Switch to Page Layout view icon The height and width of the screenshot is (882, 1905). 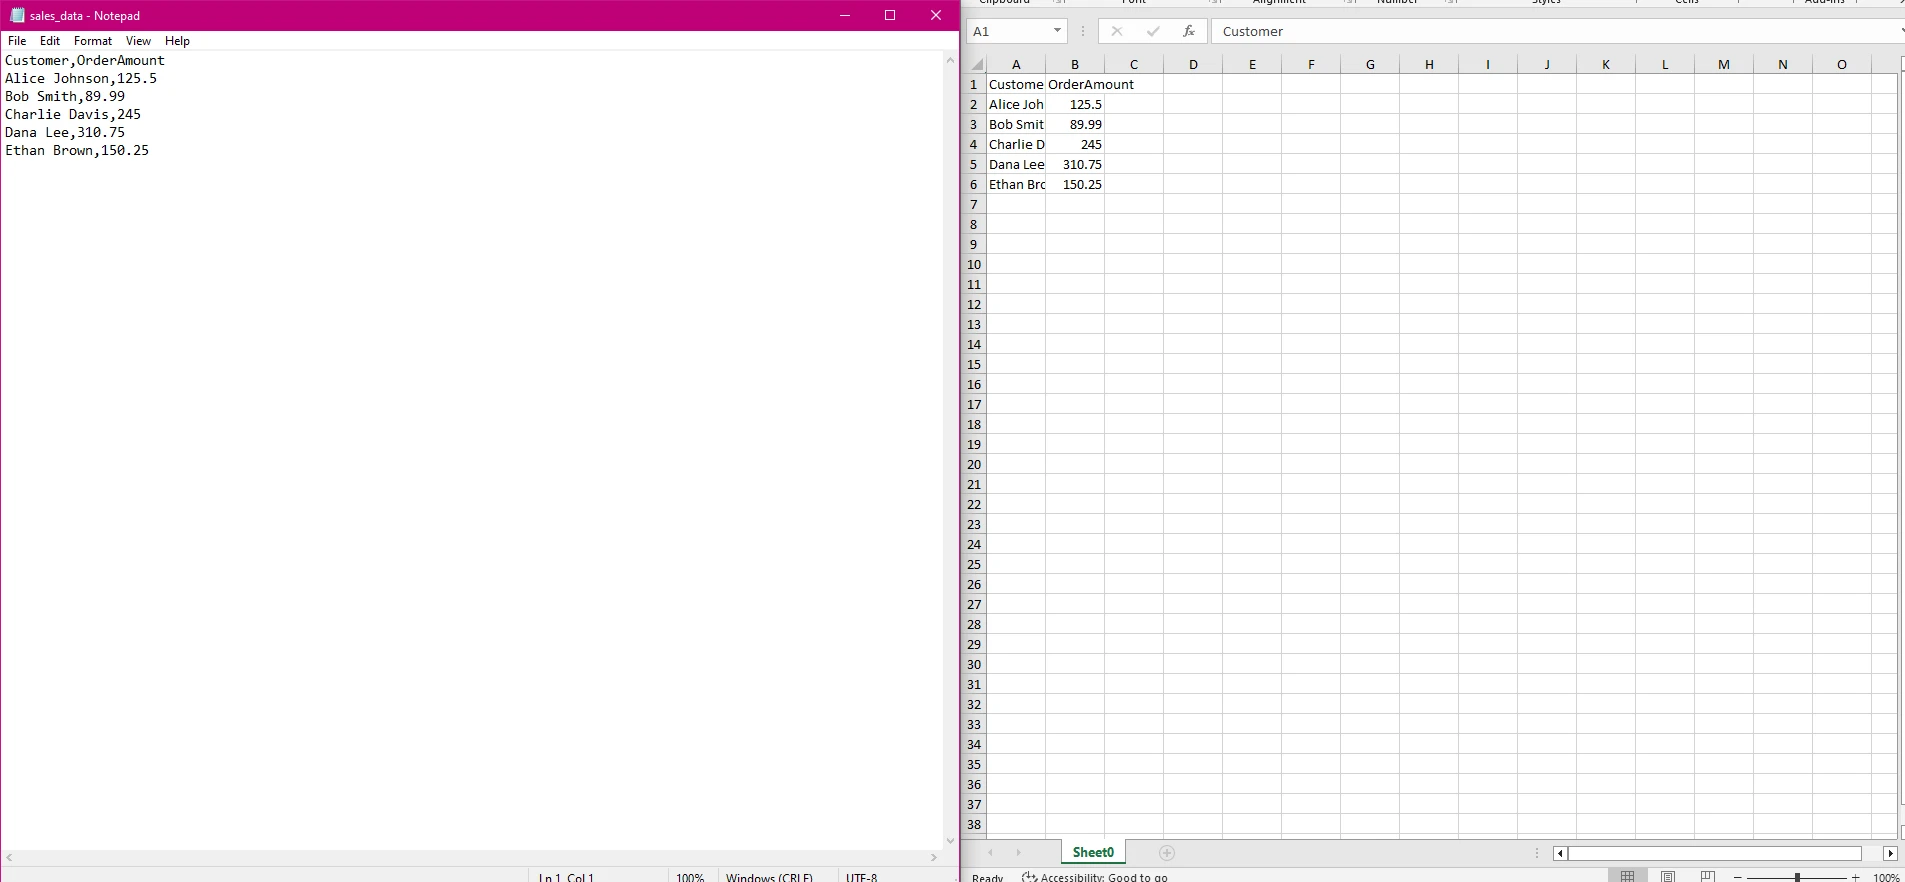1668,877
